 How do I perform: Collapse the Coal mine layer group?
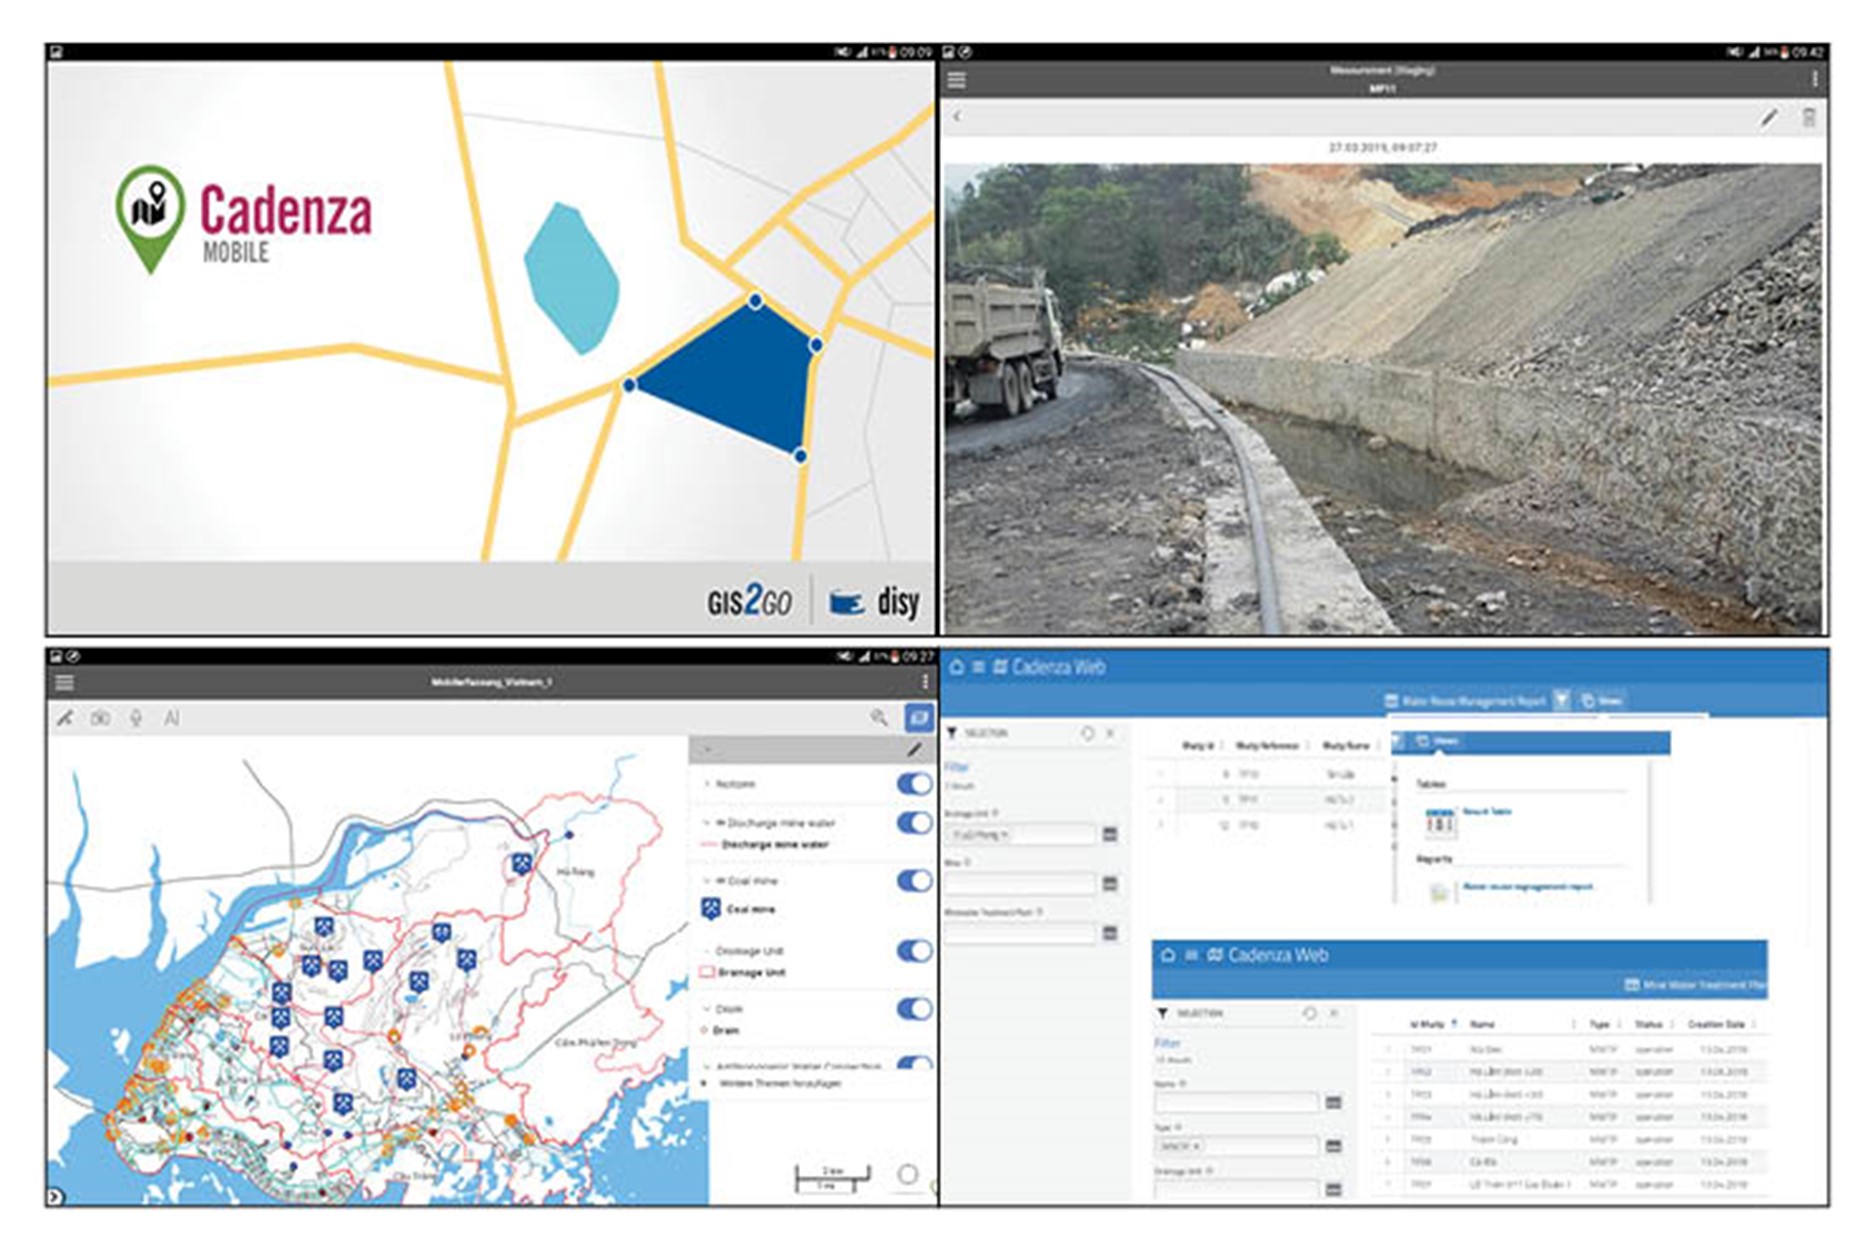point(708,881)
